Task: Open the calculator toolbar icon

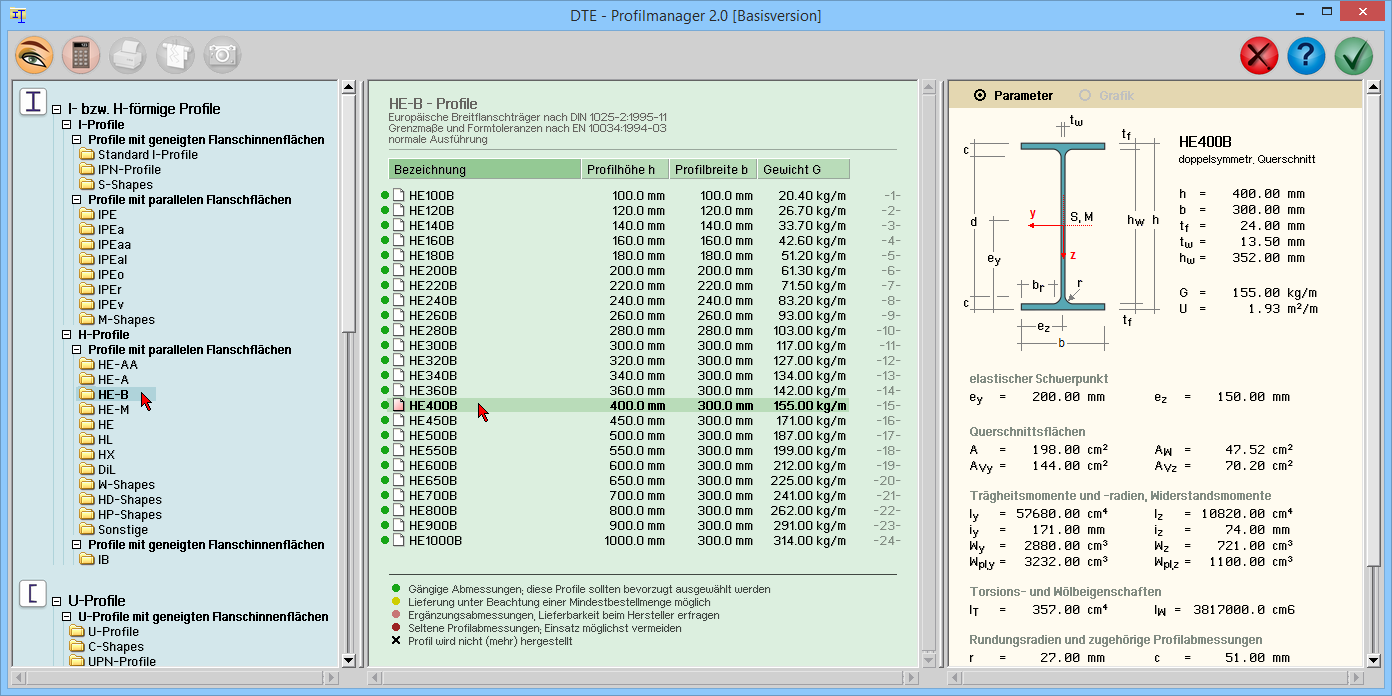Action: [81, 55]
